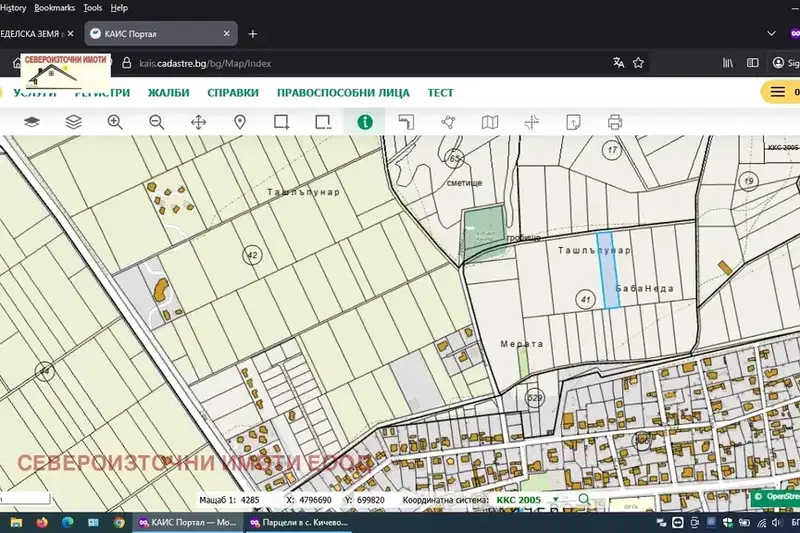Open the РЕГИСТРИ menu

click(x=102, y=93)
